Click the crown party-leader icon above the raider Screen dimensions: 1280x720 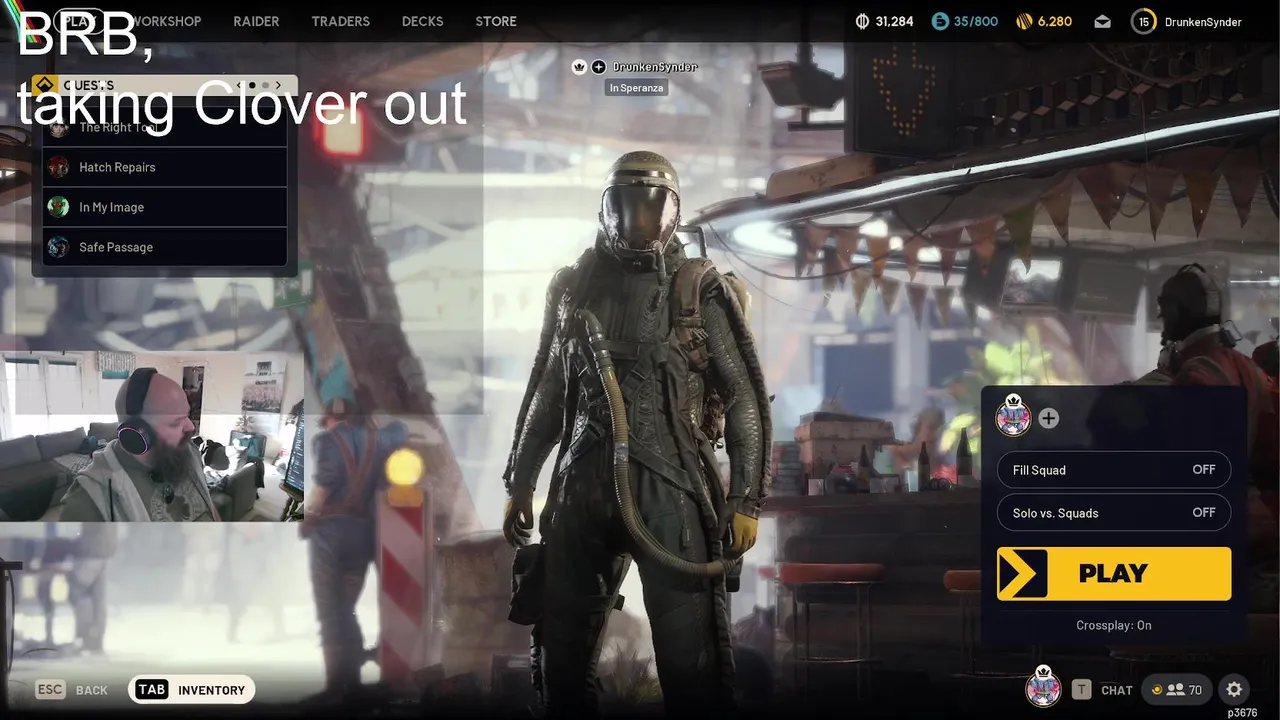[579, 67]
